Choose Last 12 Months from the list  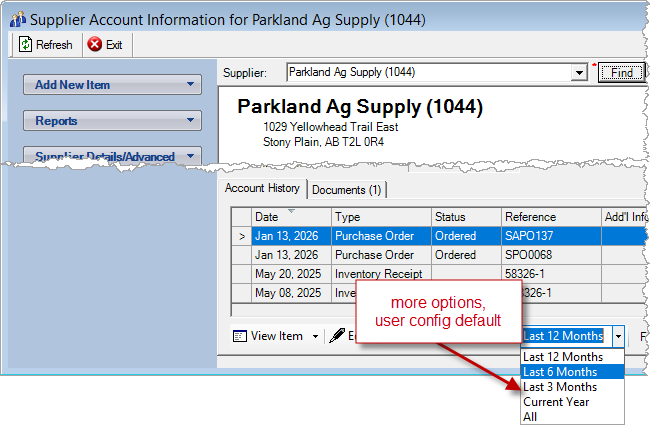[572, 357]
